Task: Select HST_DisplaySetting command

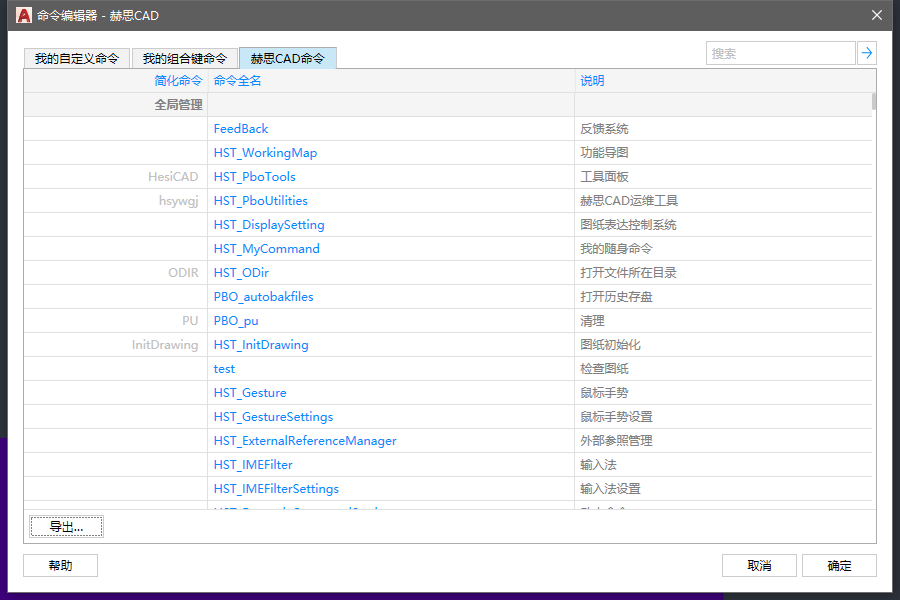Action: (269, 225)
